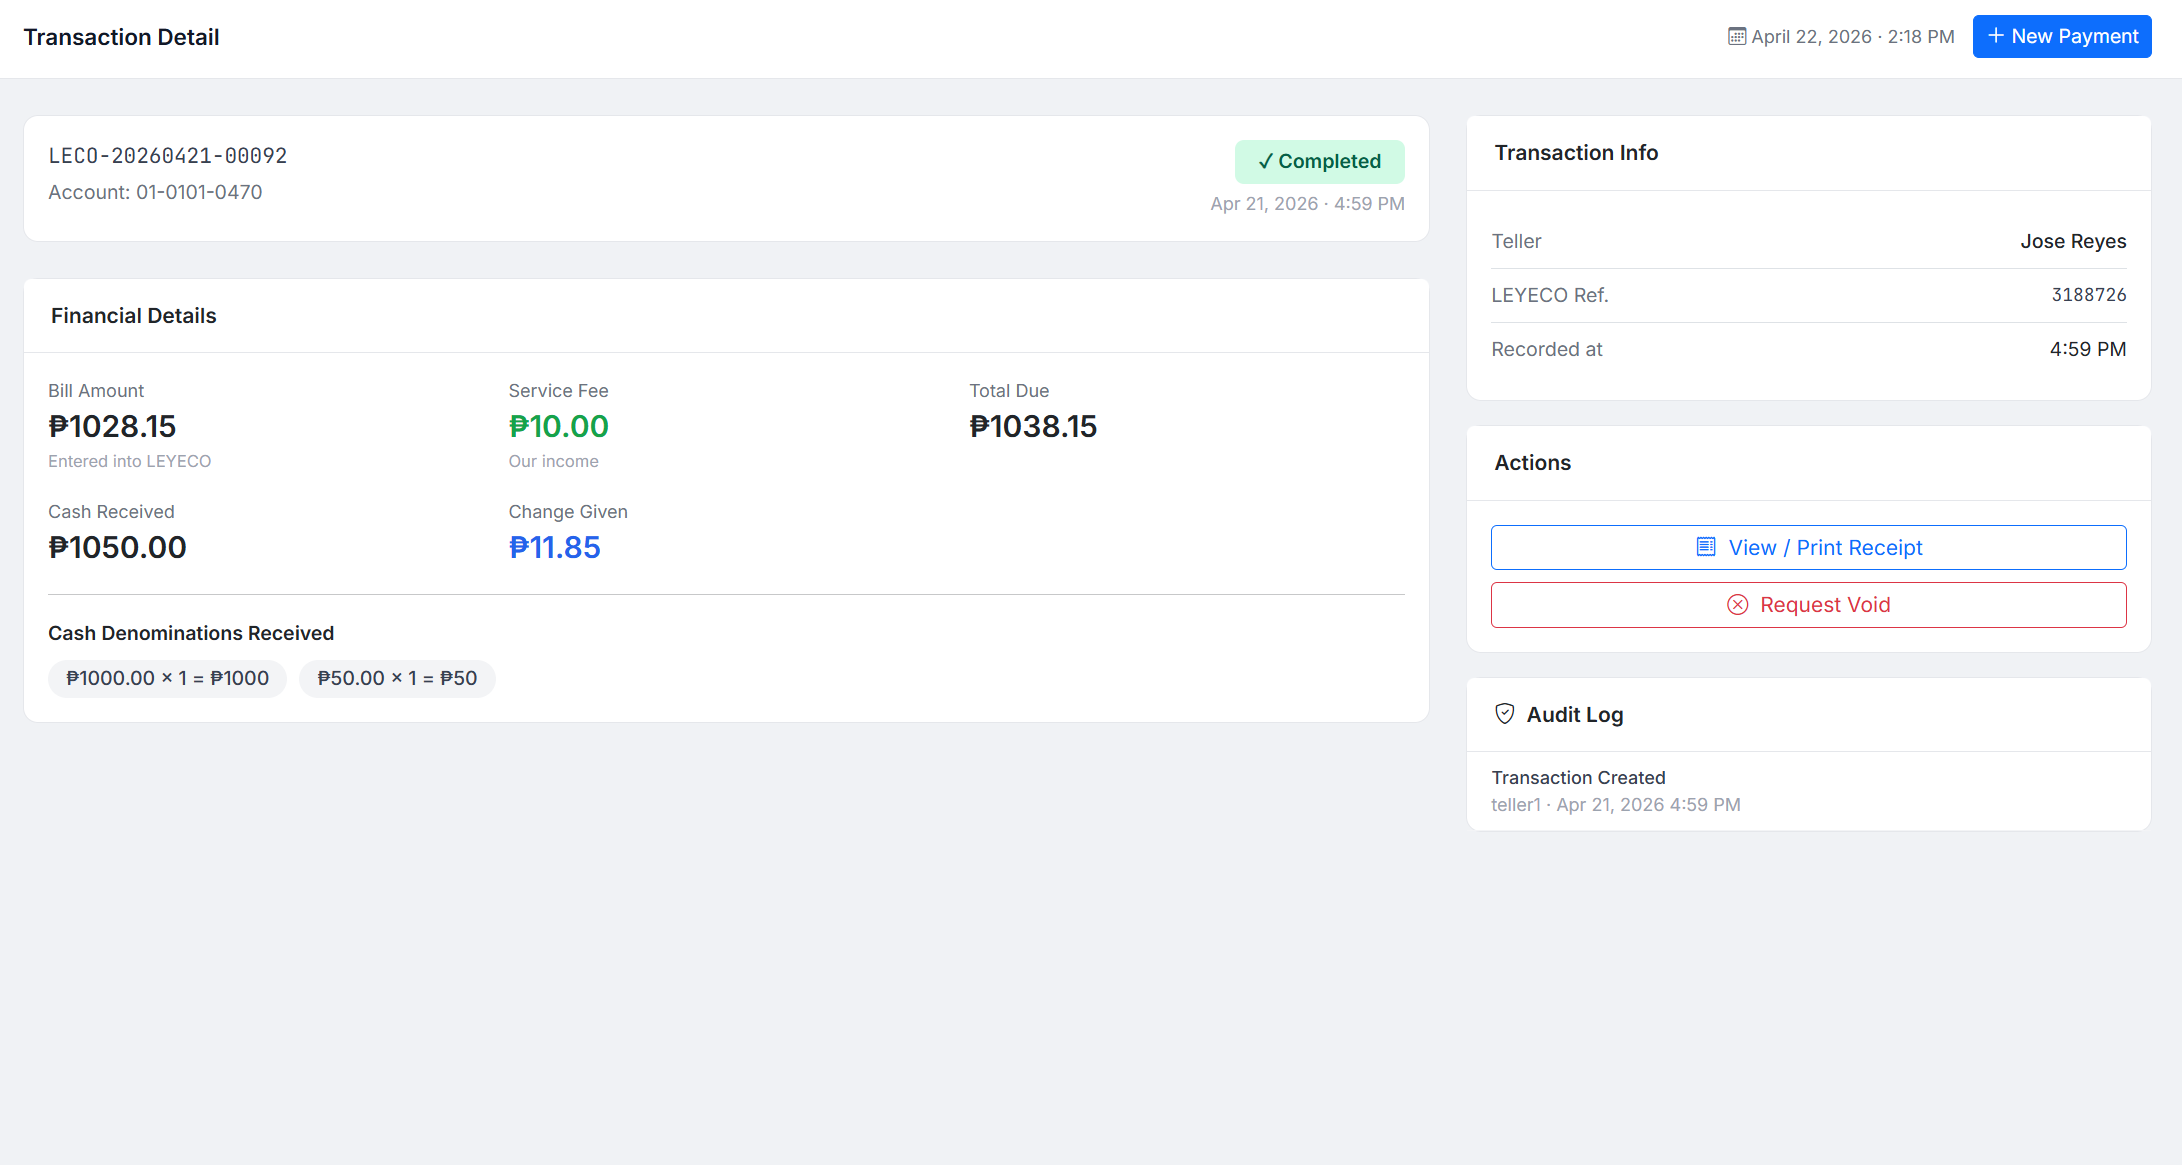Screen dimensions: 2182x1165
Task: Click the receipt icon in View / Print Receipt
Action: point(1705,547)
